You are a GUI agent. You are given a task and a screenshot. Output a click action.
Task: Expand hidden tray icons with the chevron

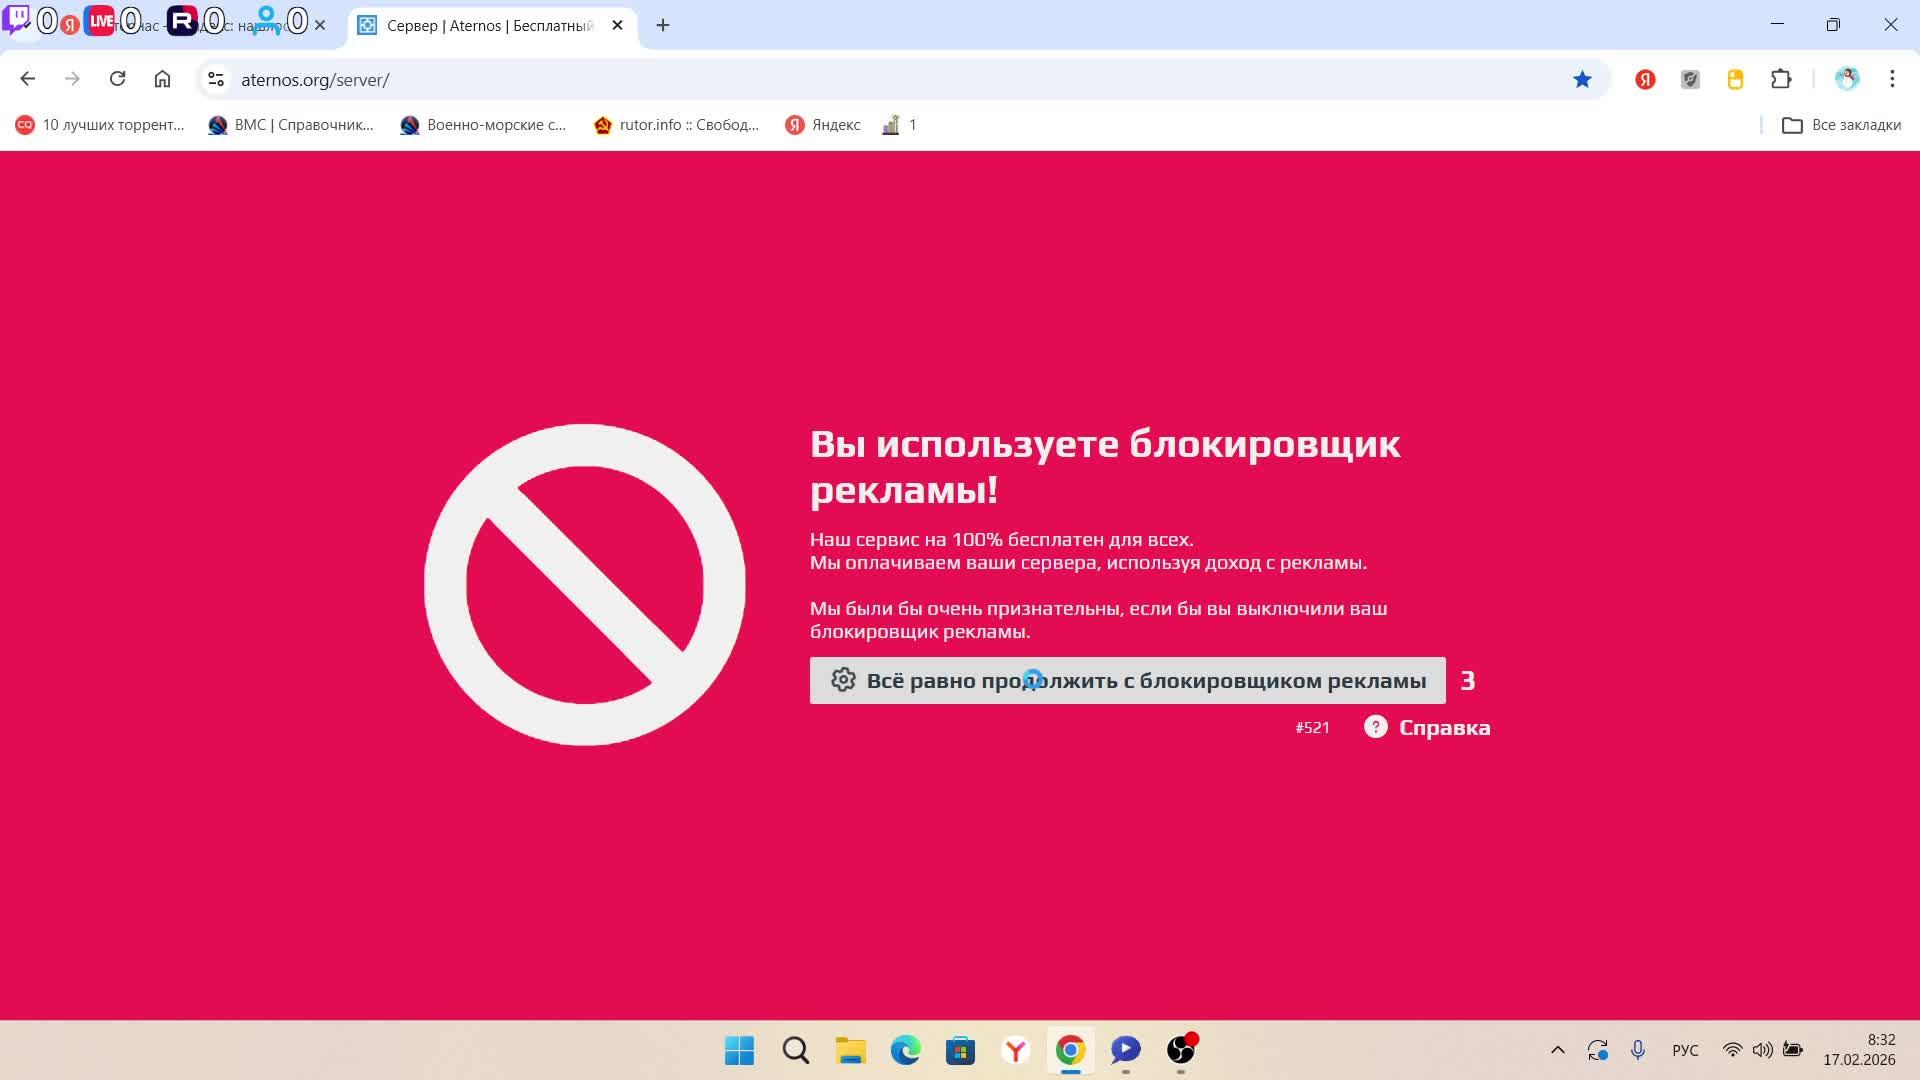click(1559, 1050)
